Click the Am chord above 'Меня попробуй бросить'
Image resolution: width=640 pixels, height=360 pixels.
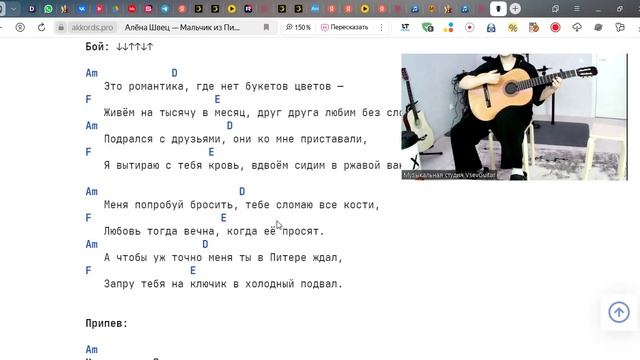tap(91, 191)
